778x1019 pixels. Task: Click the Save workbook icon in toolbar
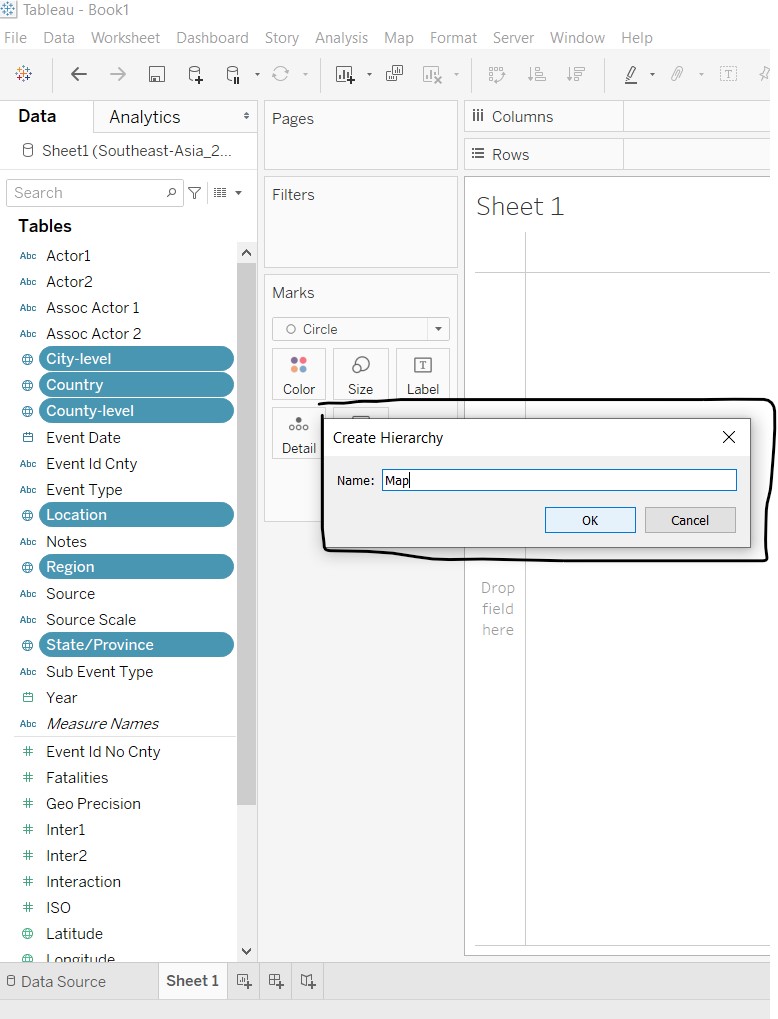click(x=156, y=74)
